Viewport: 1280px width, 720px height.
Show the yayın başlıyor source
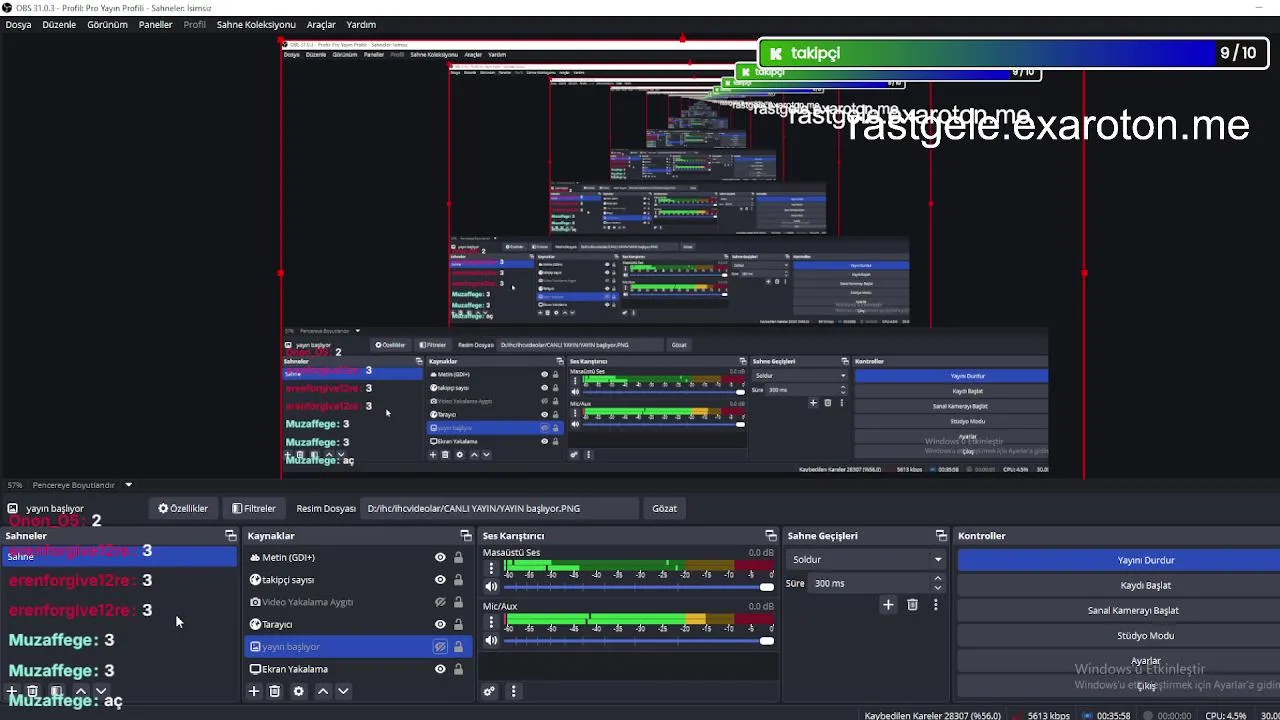(440, 647)
